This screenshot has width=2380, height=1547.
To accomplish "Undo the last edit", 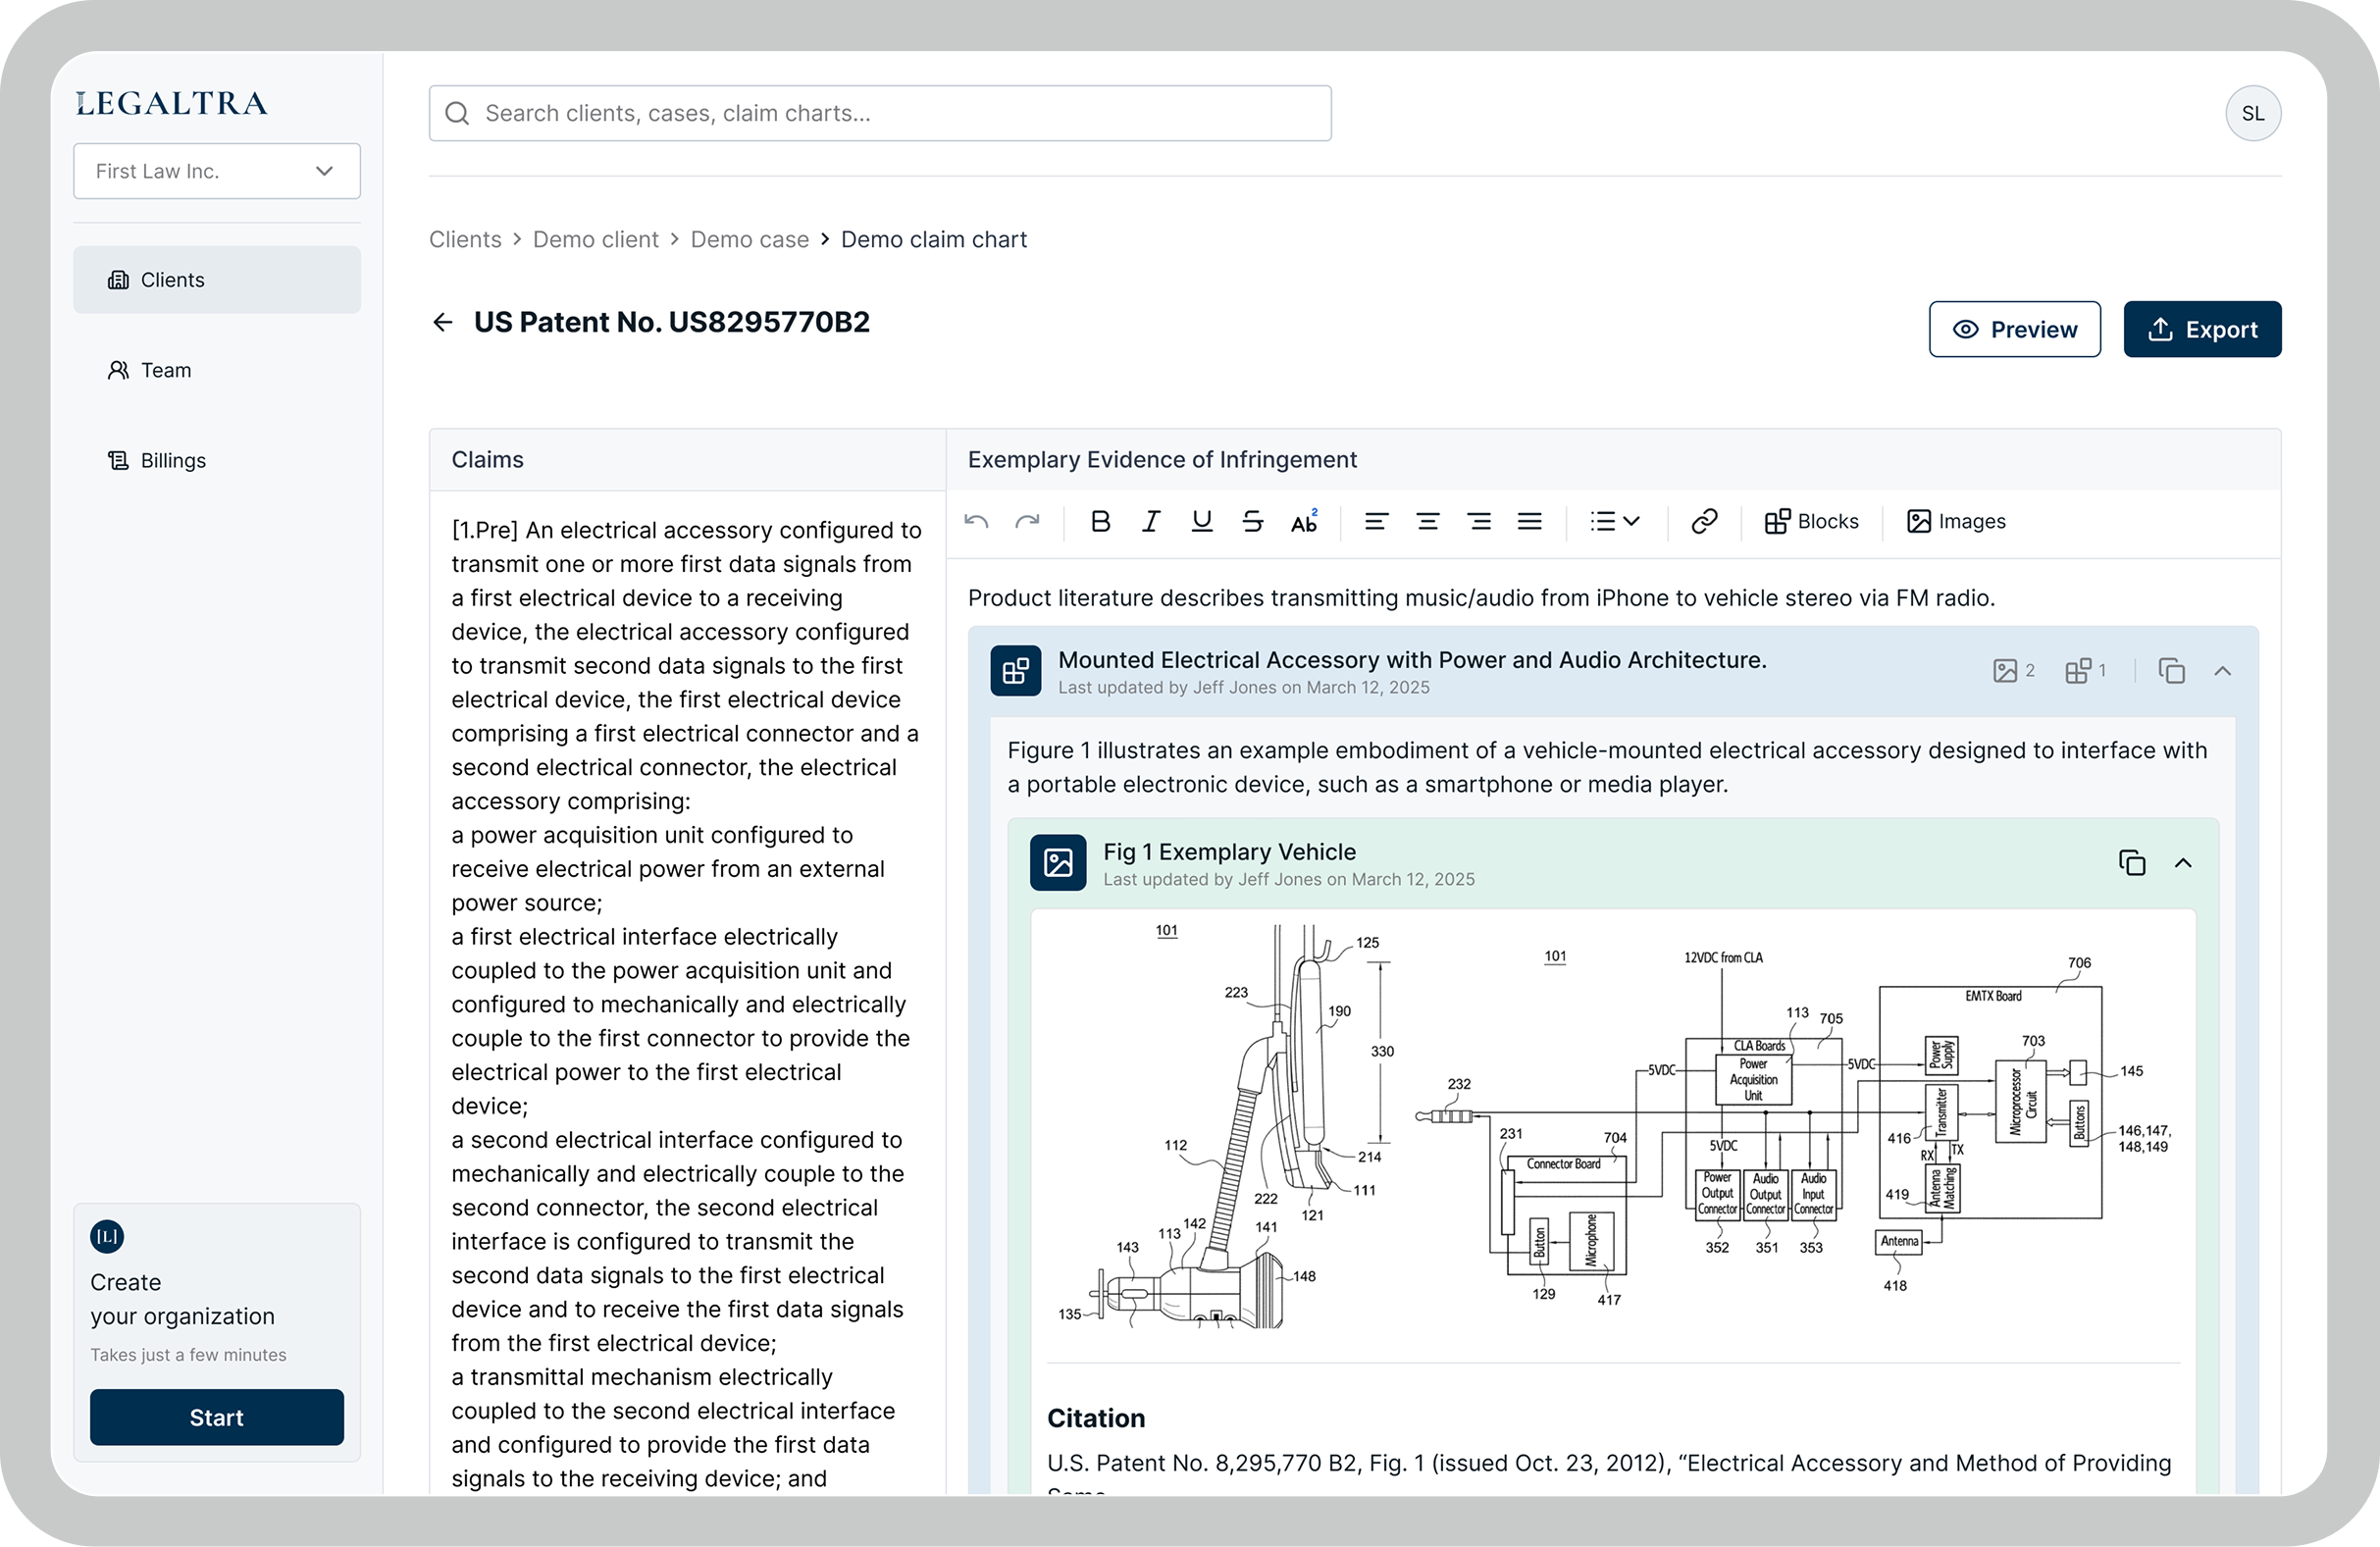I will [976, 521].
